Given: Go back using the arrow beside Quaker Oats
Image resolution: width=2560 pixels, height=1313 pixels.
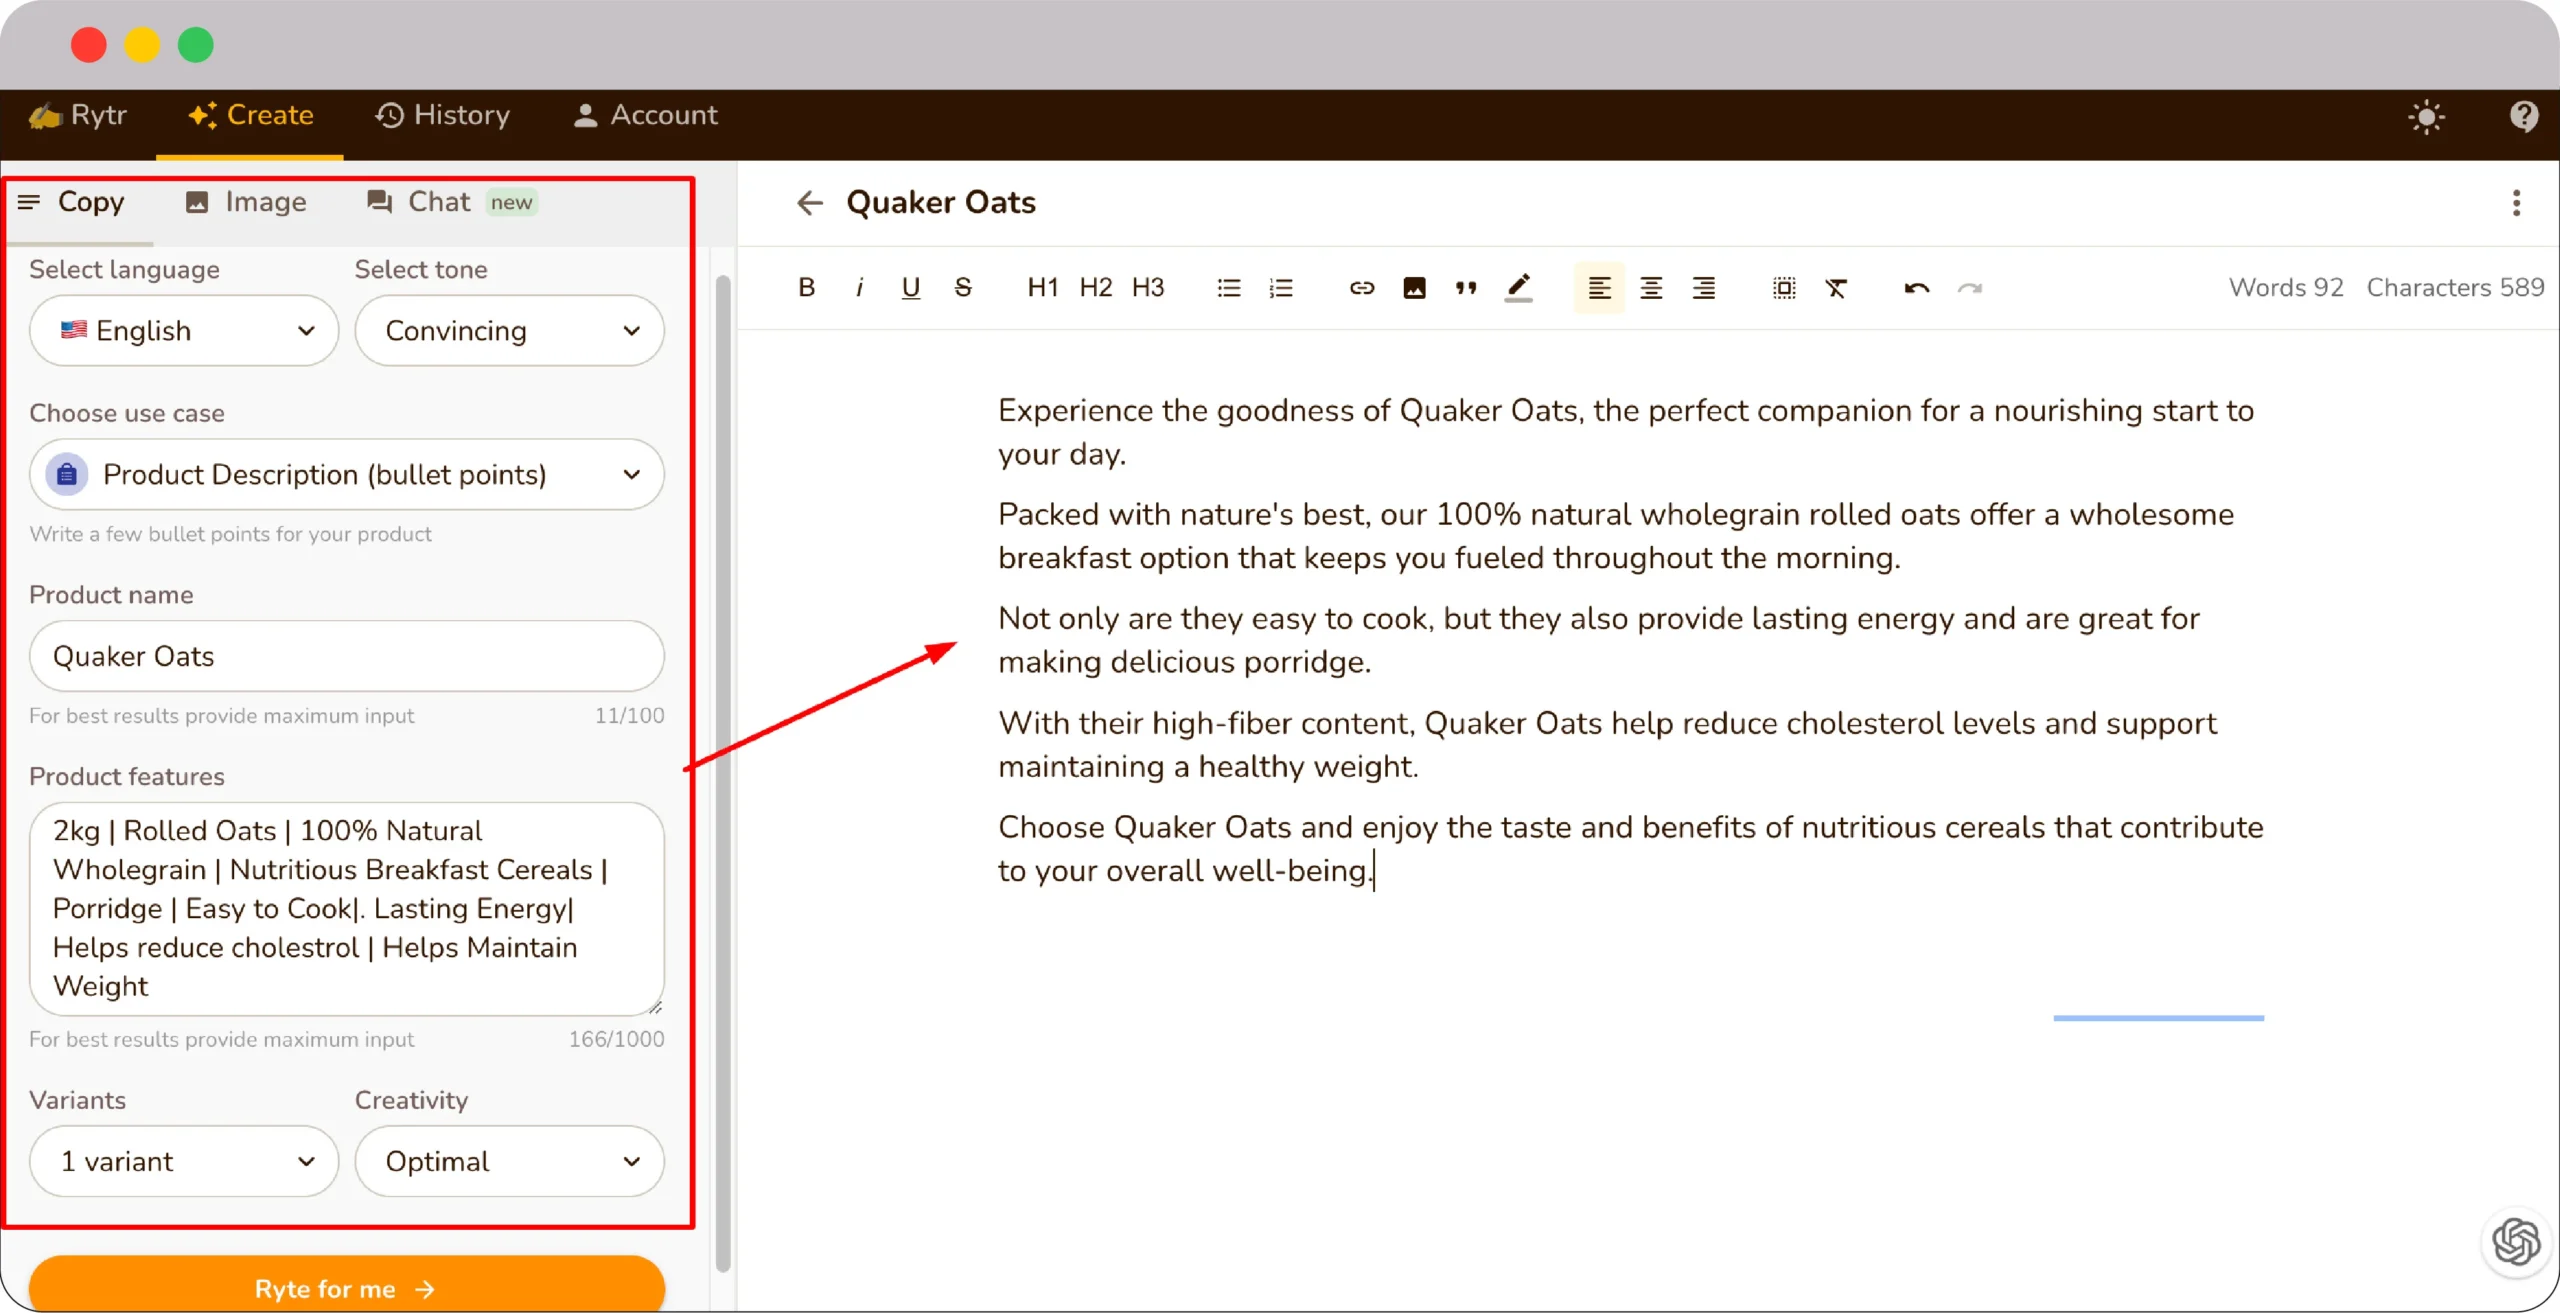Looking at the screenshot, I should (809, 203).
